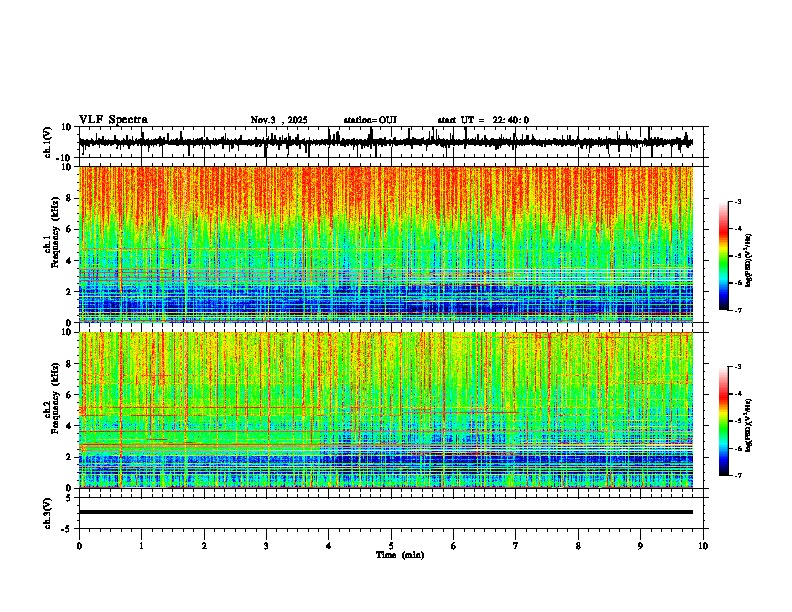Image resolution: width=792 pixels, height=612 pixels.
Task: Click inside the ch.1 frequency spectrogram
Action: coord(386,244)
